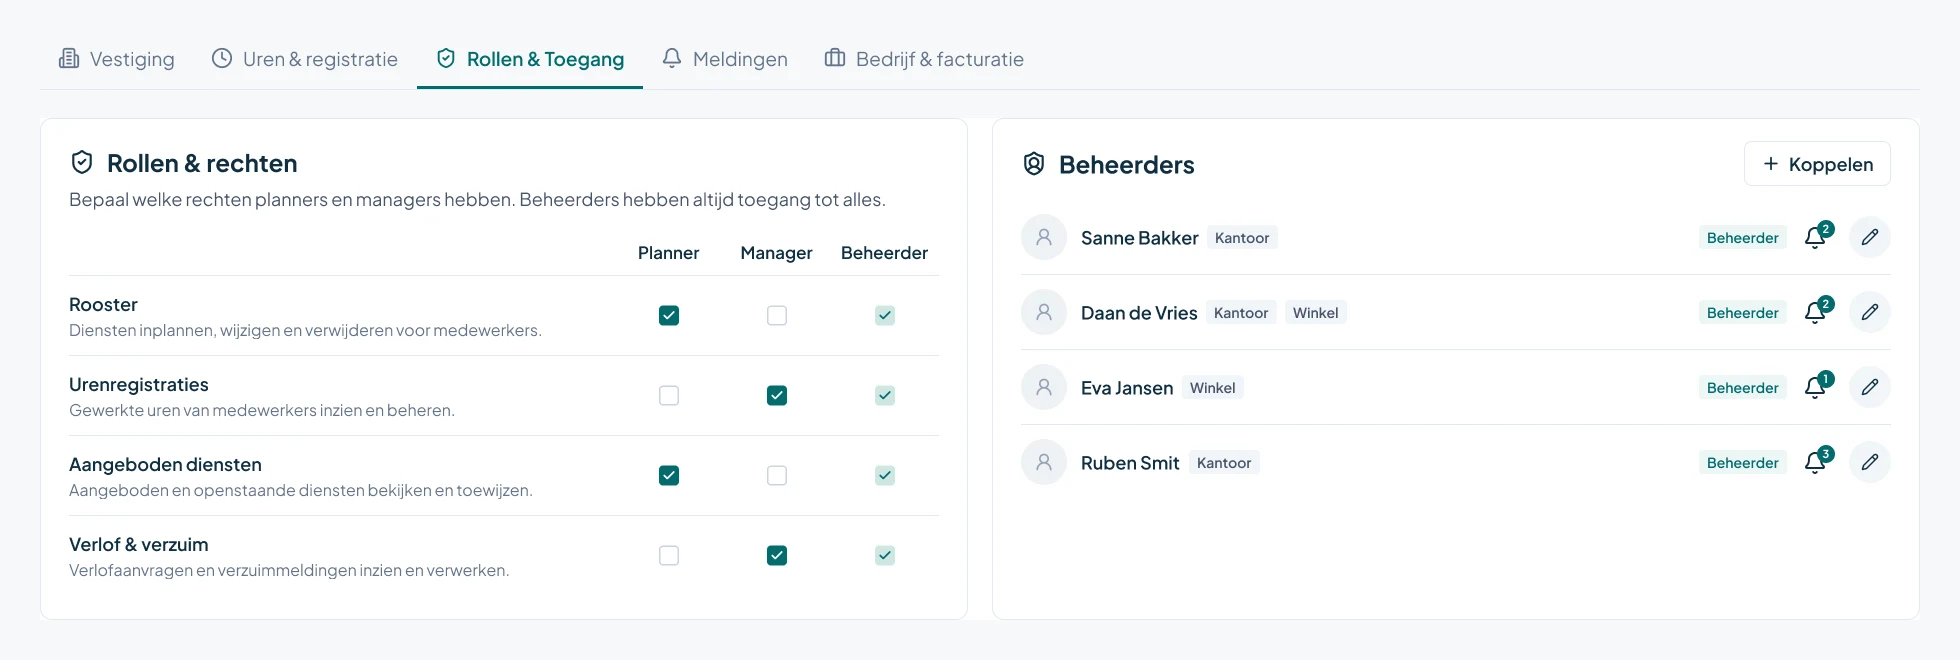Enable Manager checkbox for Aangeboden diensten

click(777, 475)
